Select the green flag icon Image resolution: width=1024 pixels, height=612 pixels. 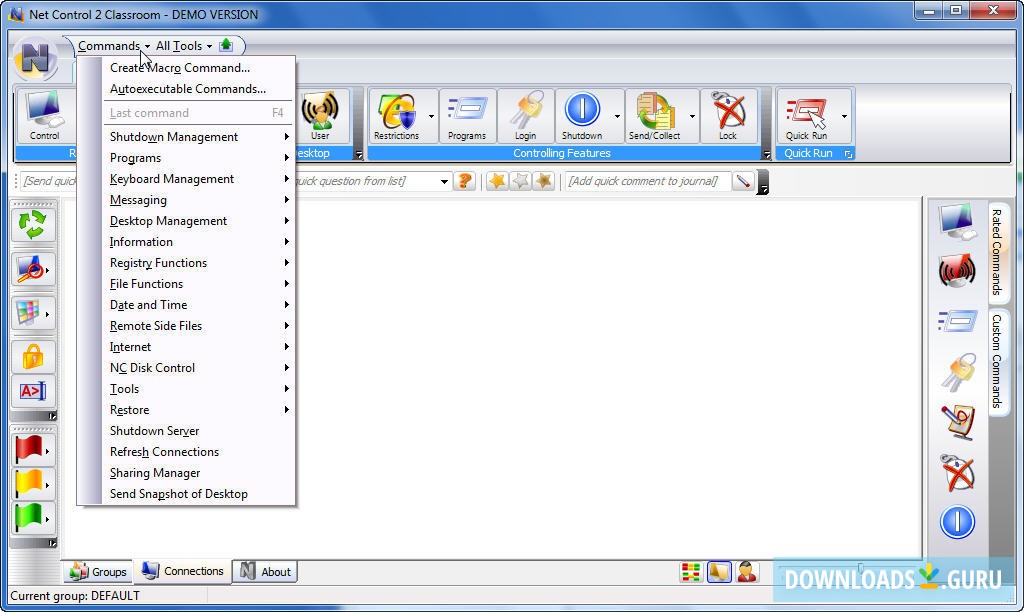[x=29, y=517]
